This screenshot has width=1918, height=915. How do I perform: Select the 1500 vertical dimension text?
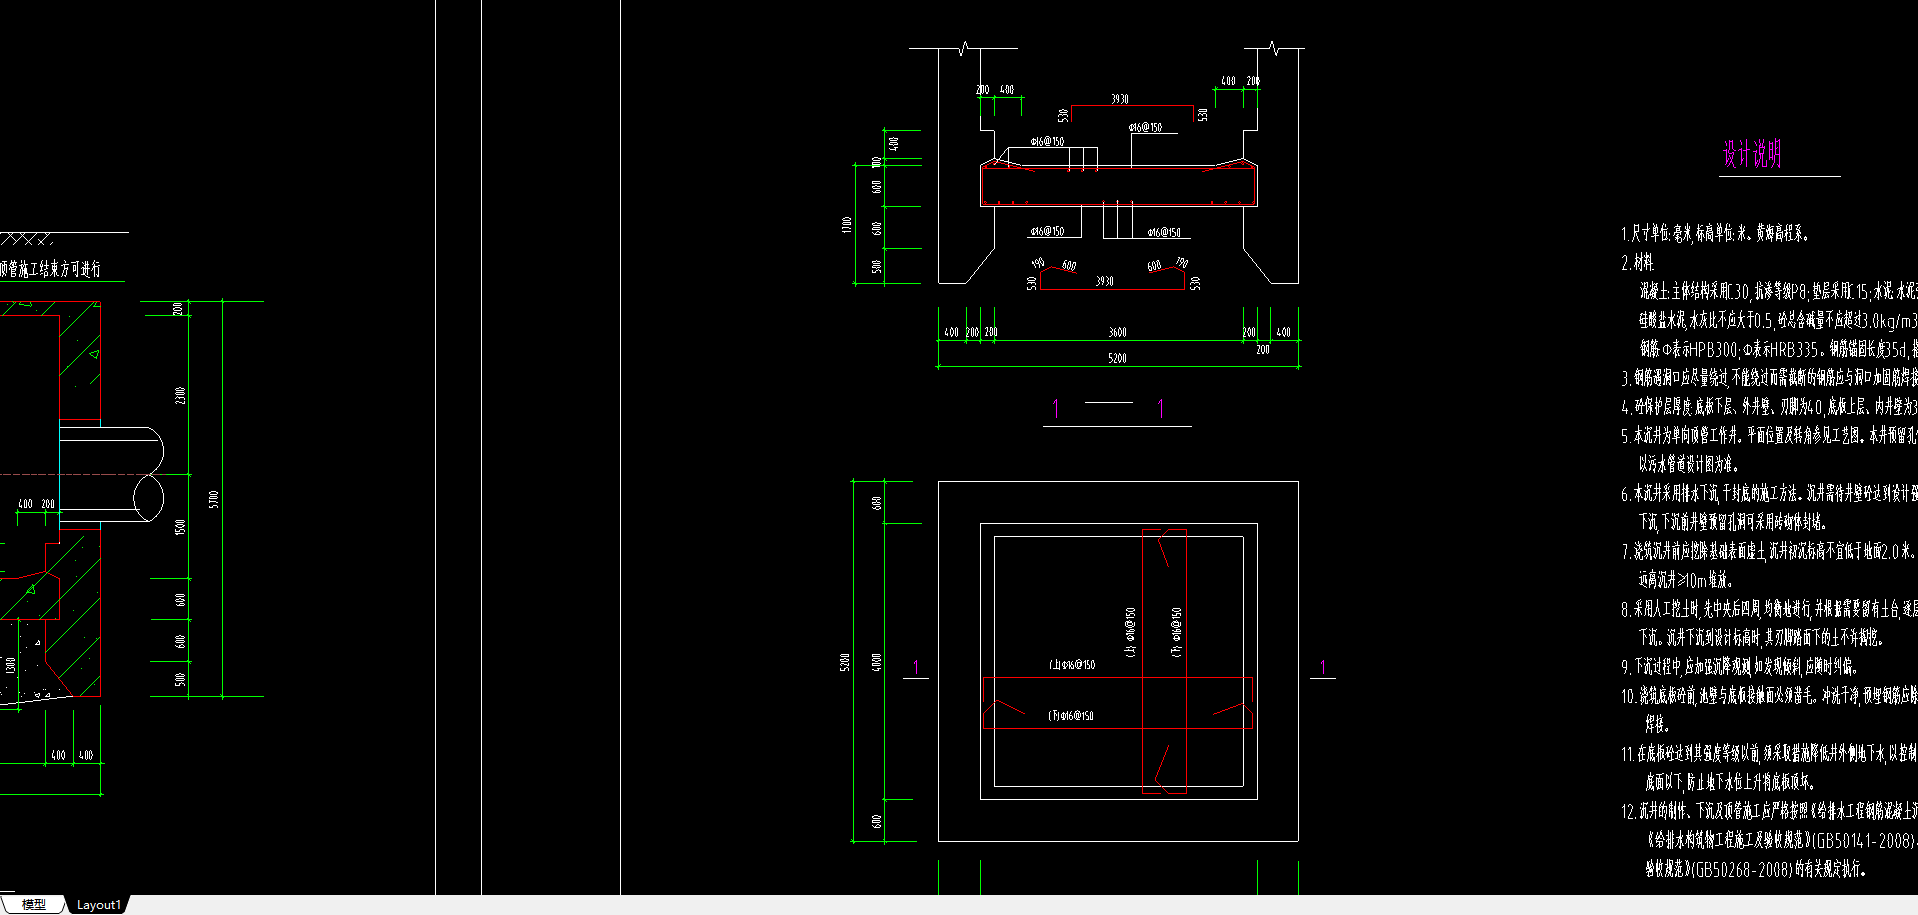pos(180,527)
